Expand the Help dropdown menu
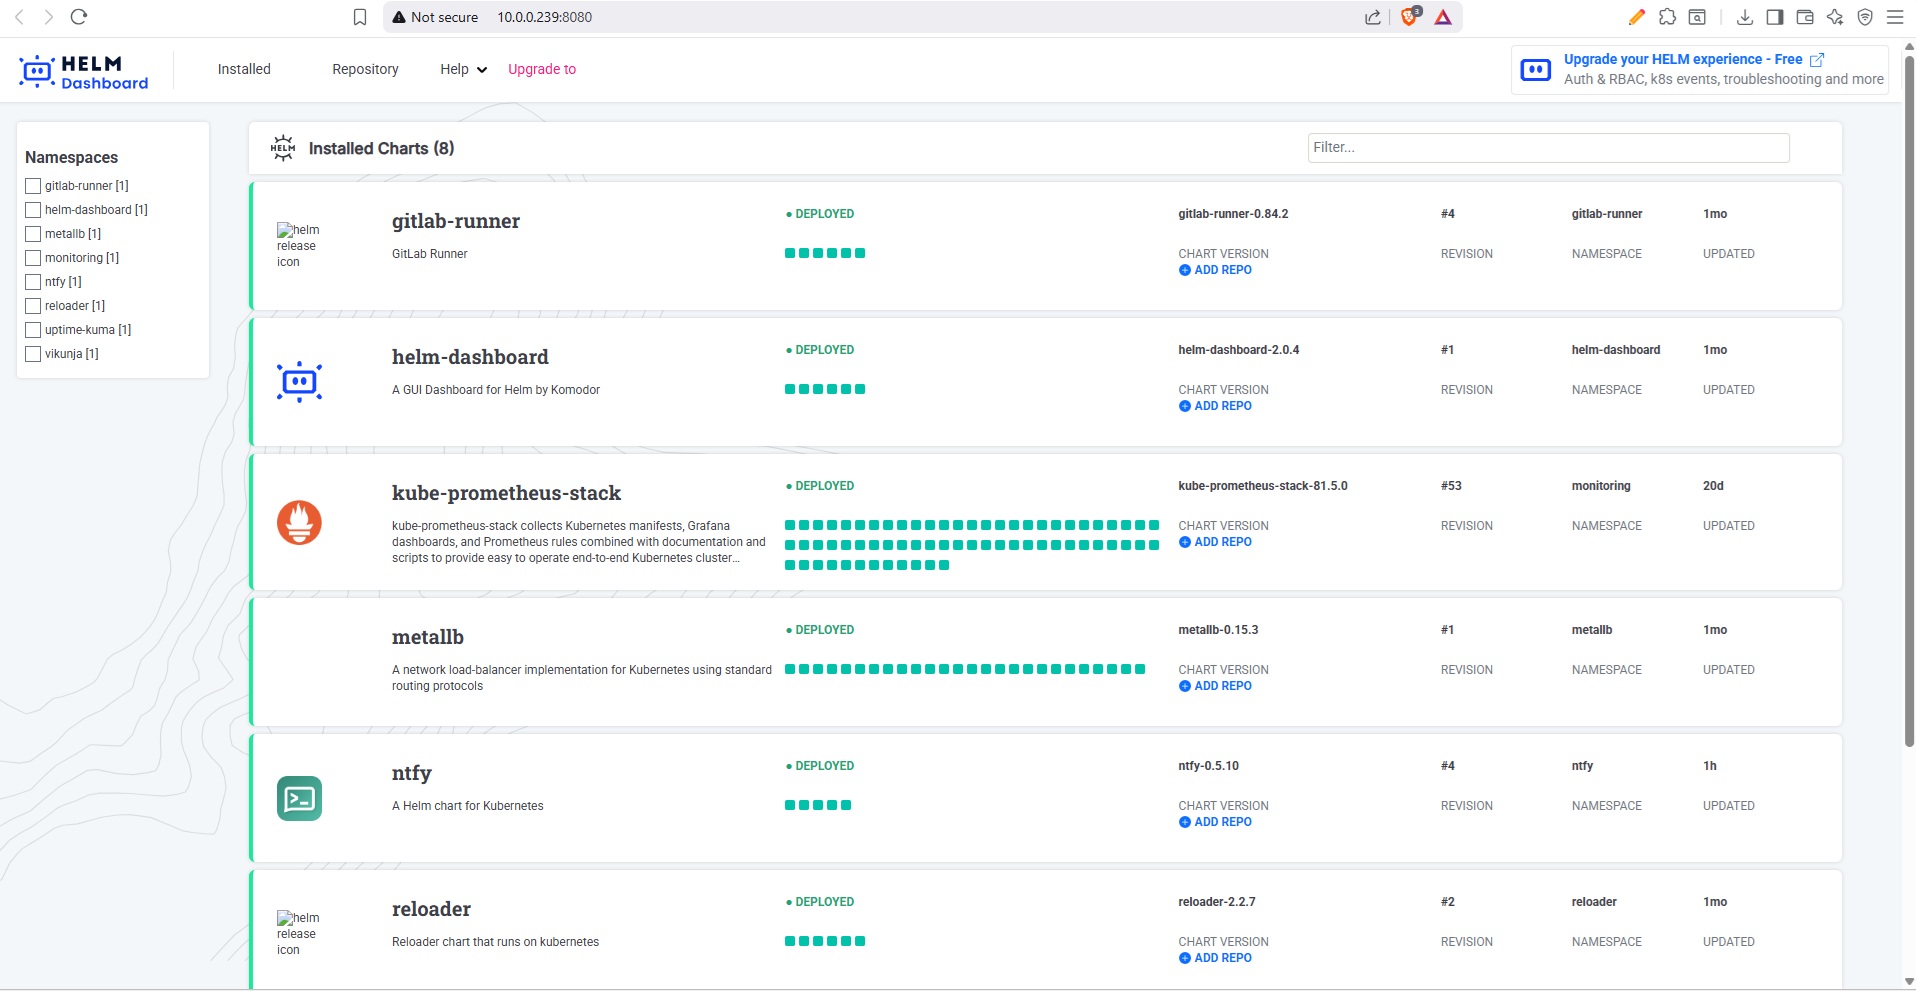This screenshot has height=991, width=1916. [463, 69]
